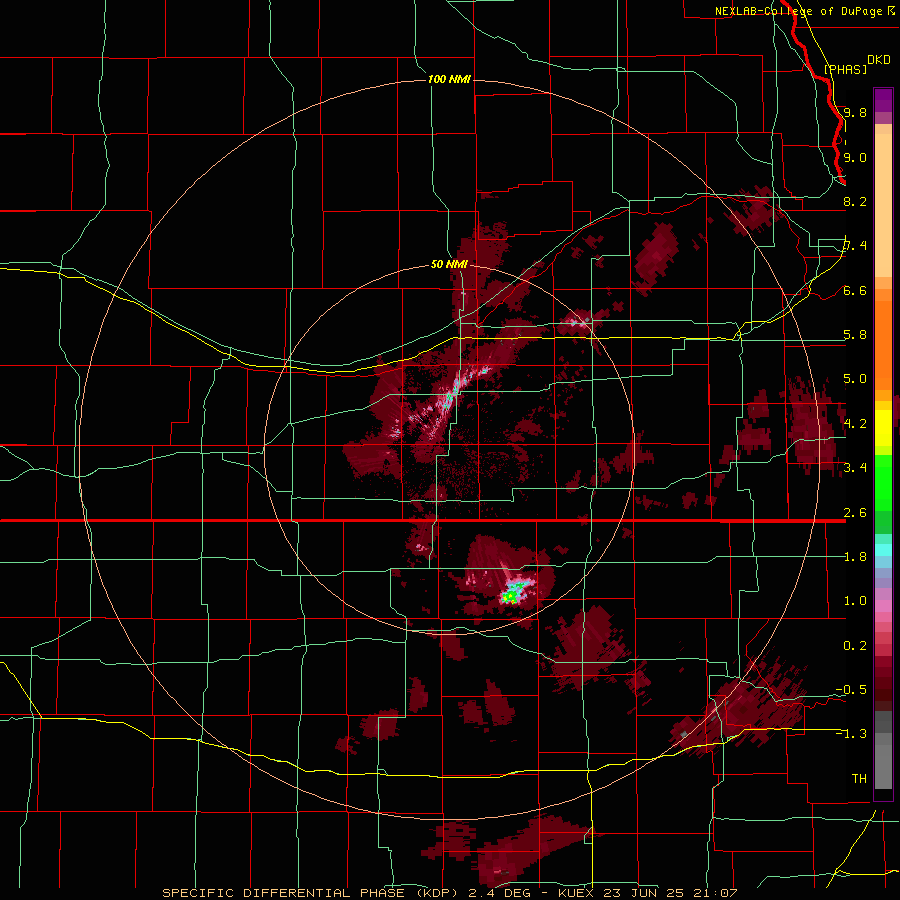Pick the purple band atop the color scale
The image size is (900, 900).
coord(883,100)
